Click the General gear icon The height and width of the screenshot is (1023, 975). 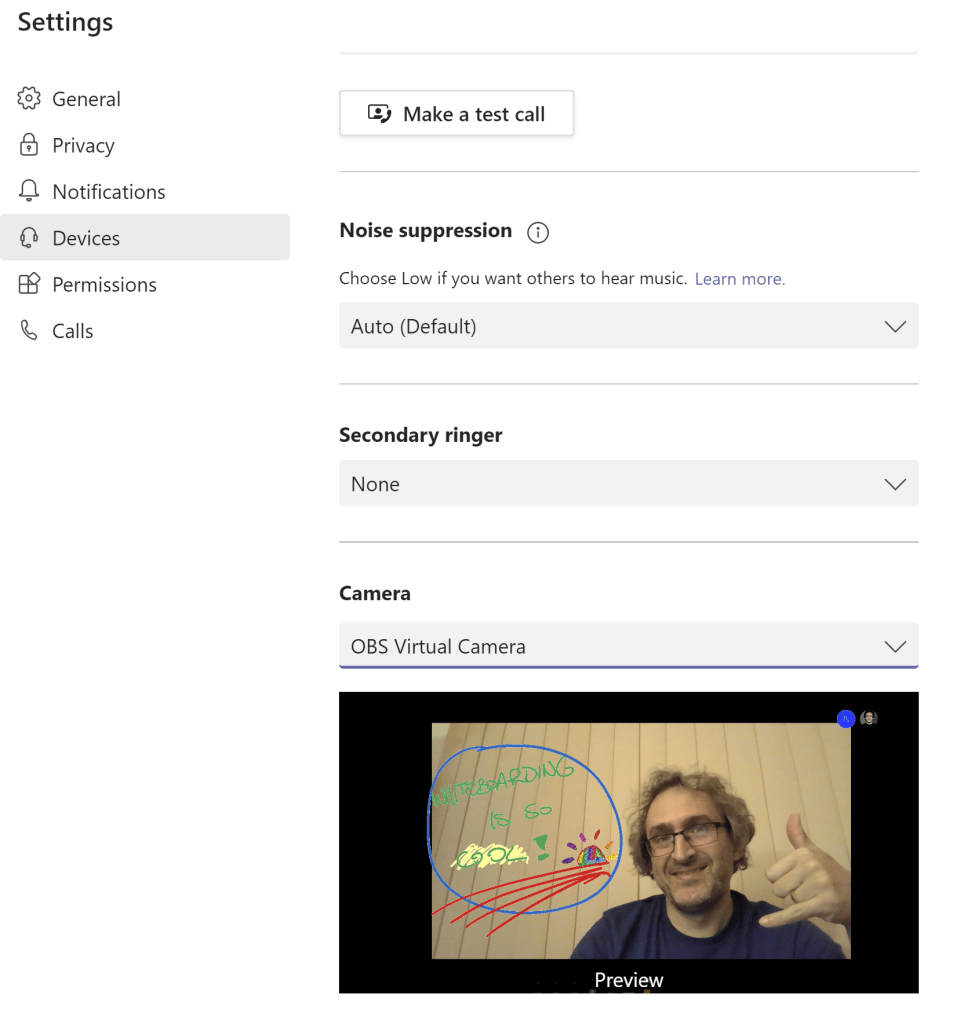pos(29,99)
